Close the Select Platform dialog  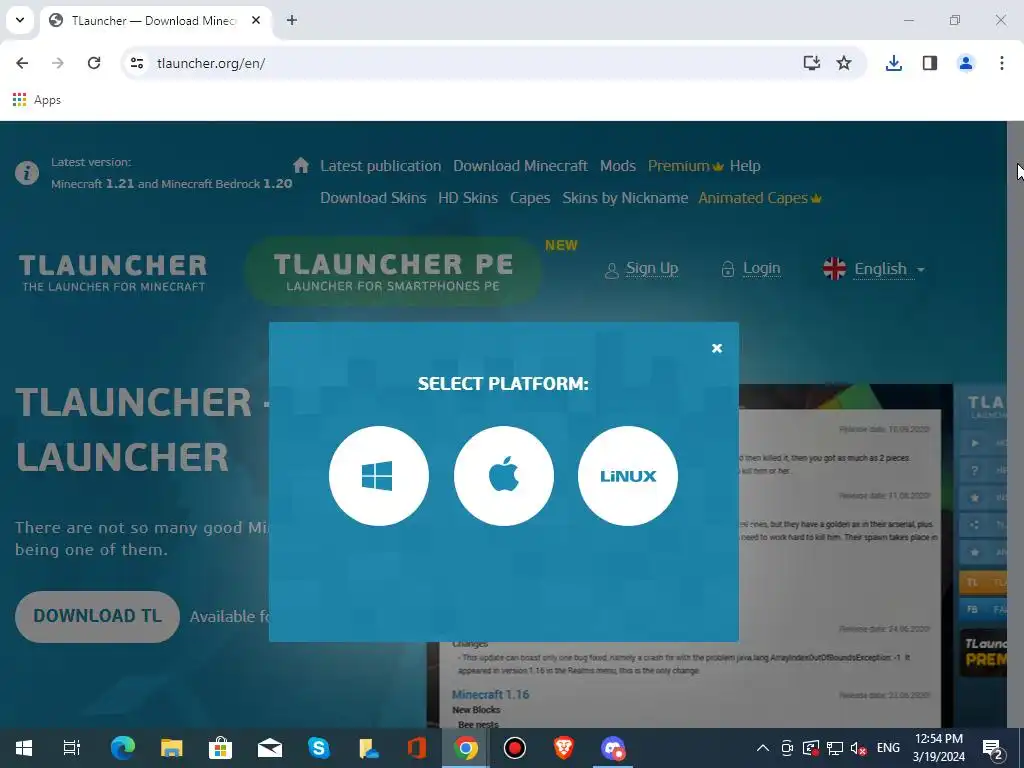(x=716, y=348)
